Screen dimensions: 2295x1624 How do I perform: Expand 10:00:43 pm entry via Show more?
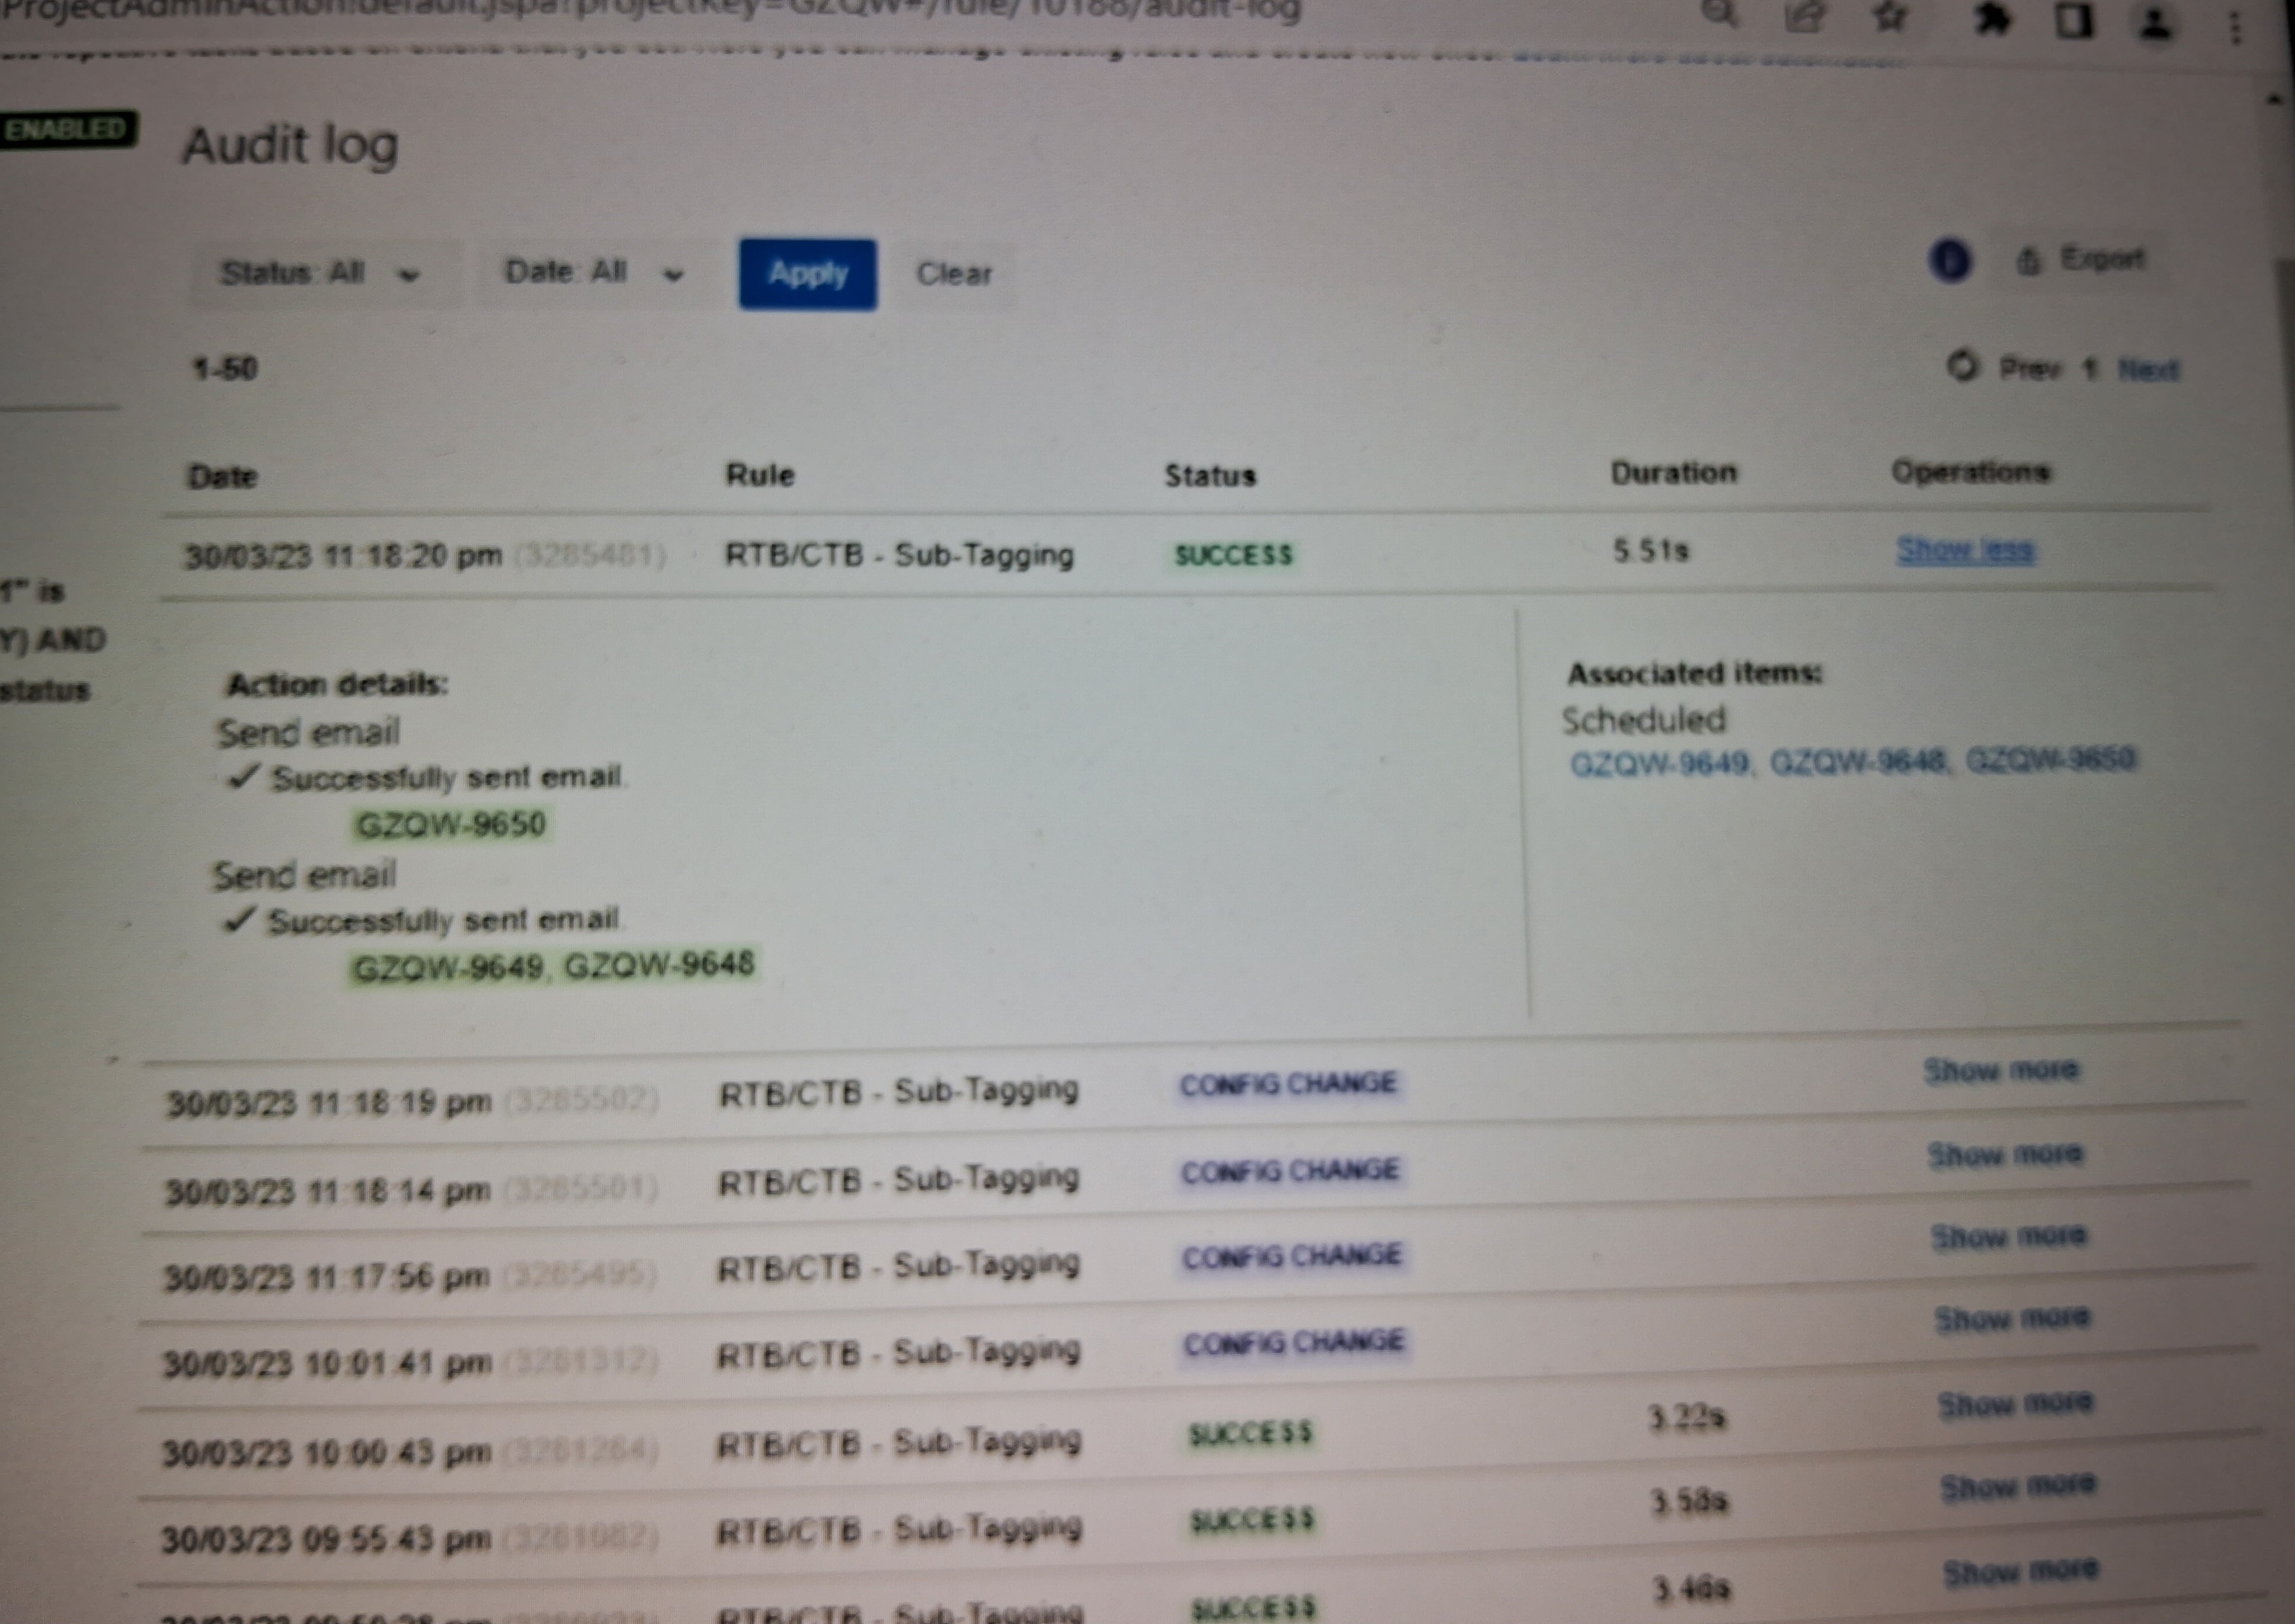pyautogui.click(x=2014, y=1403)
